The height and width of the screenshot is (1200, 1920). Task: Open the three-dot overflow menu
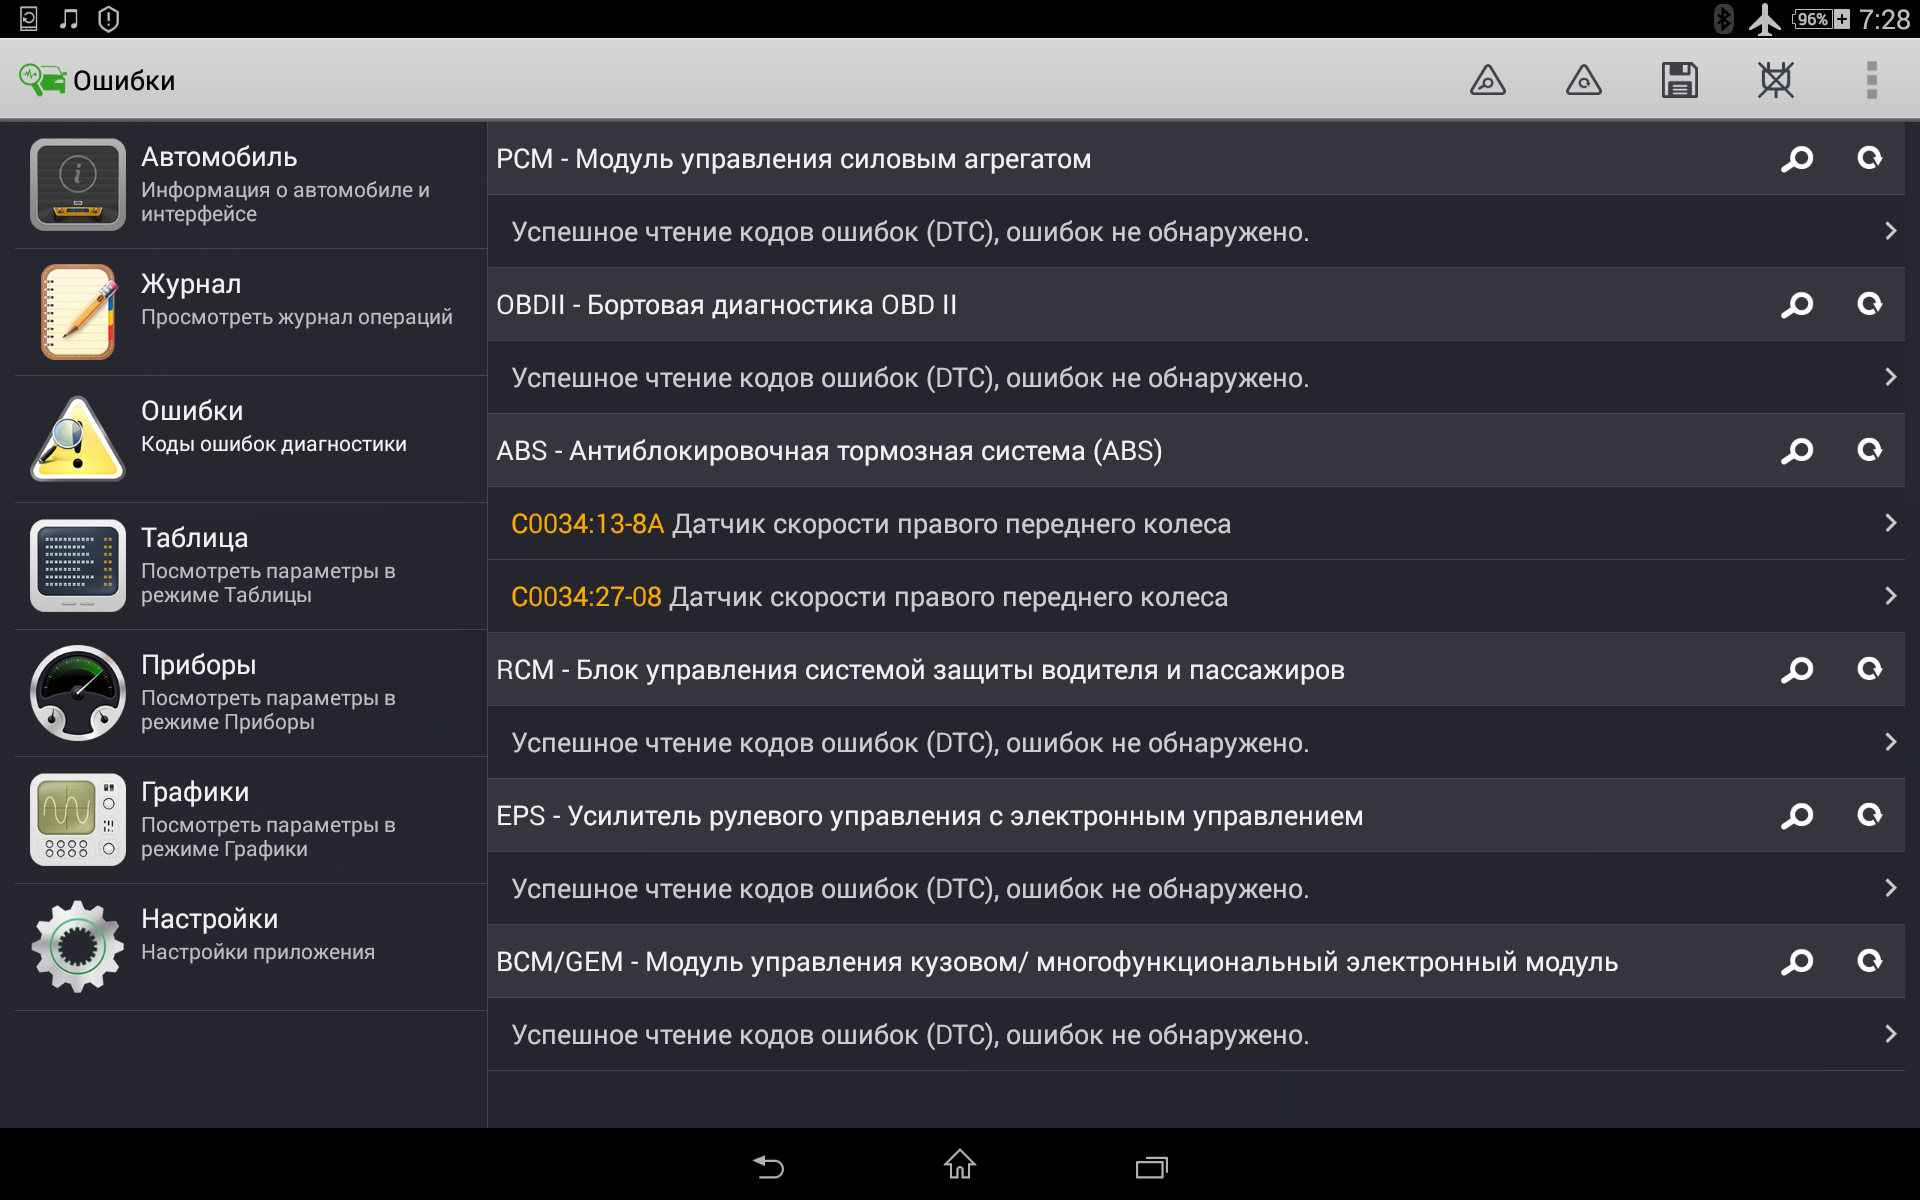click(1871, 80)
